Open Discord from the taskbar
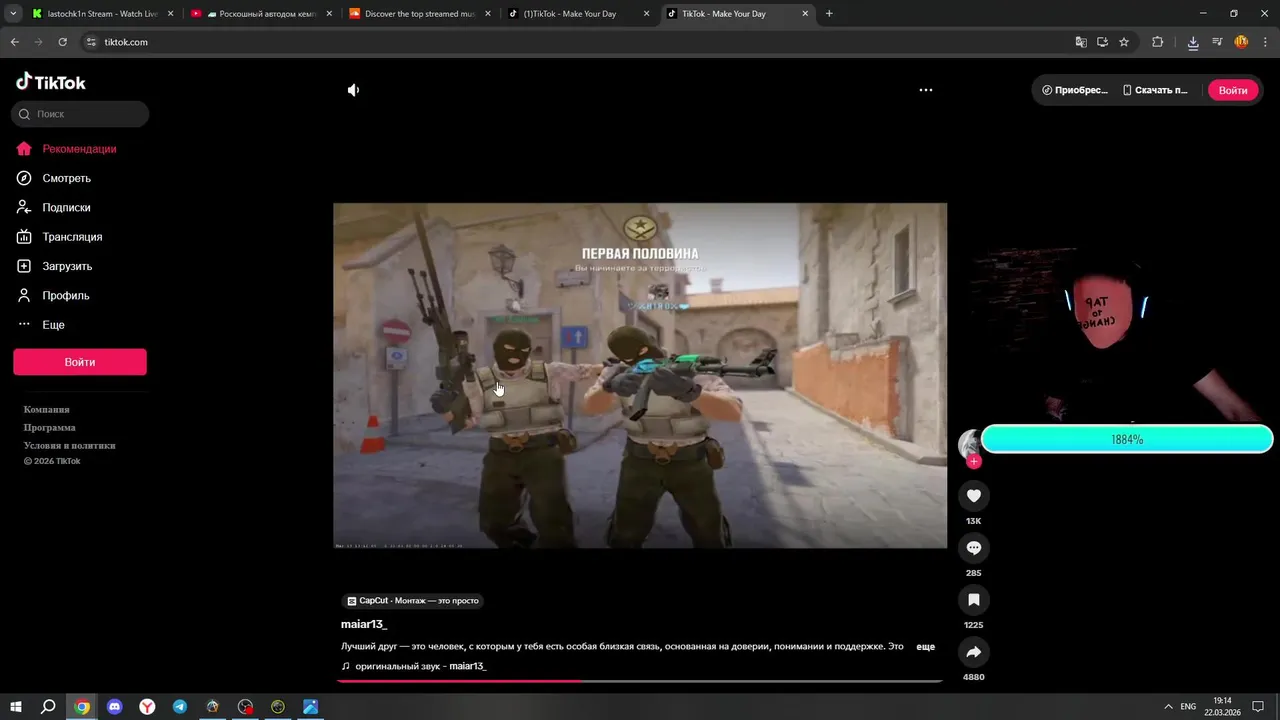The height and width of the screenshot is (720, 1280). point(114,707)
